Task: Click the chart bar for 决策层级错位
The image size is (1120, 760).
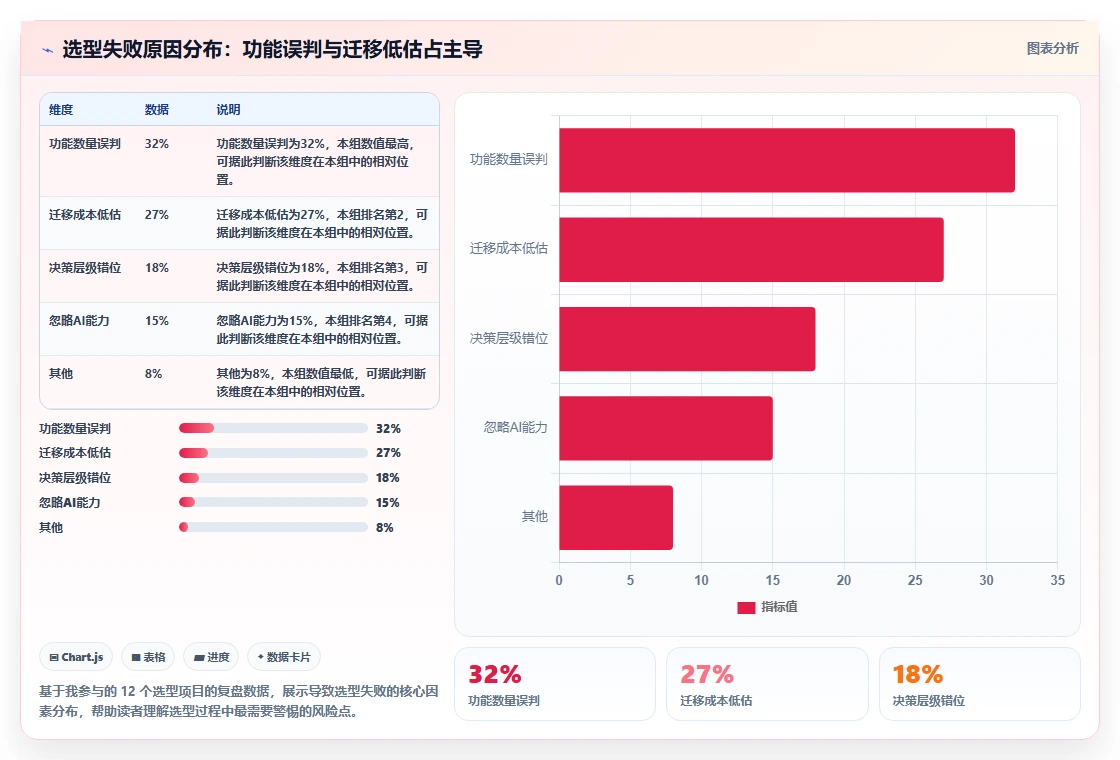Action: tap(687, 339)
